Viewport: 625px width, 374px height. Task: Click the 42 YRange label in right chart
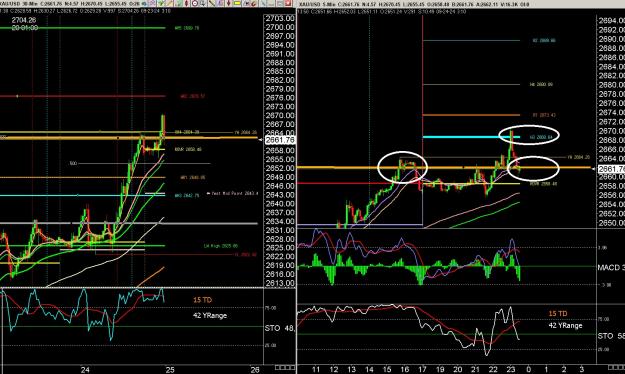tap(565, 325)
